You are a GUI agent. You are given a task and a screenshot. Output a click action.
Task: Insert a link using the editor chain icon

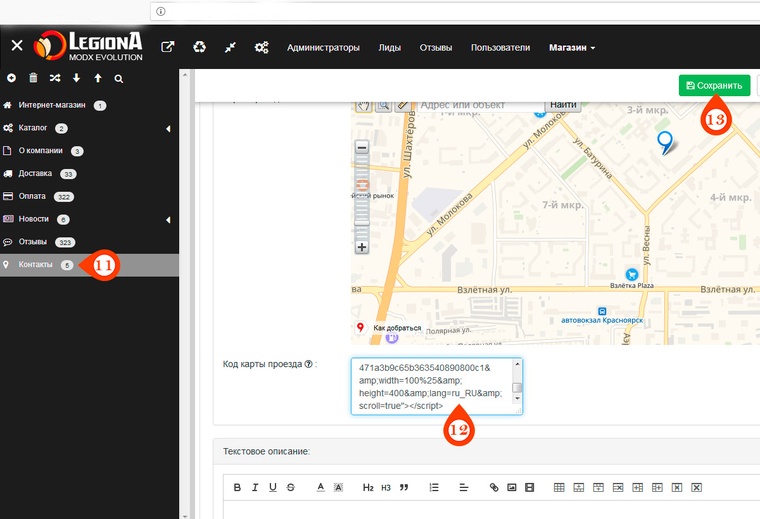[x=493, y=487]
